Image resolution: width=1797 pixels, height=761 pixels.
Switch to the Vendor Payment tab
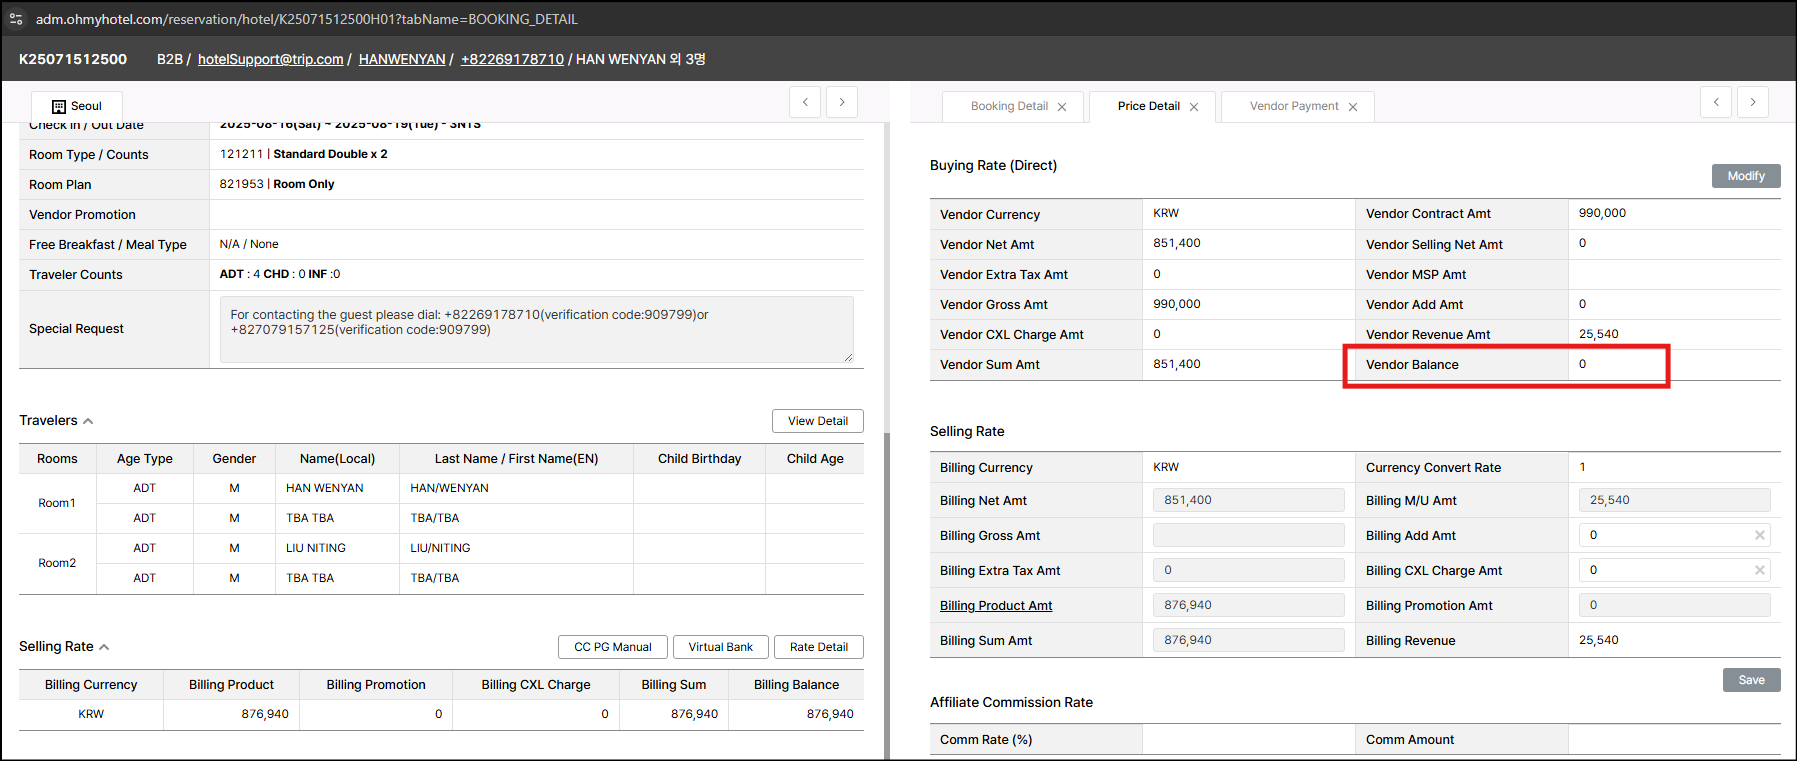coord(1293,106)
